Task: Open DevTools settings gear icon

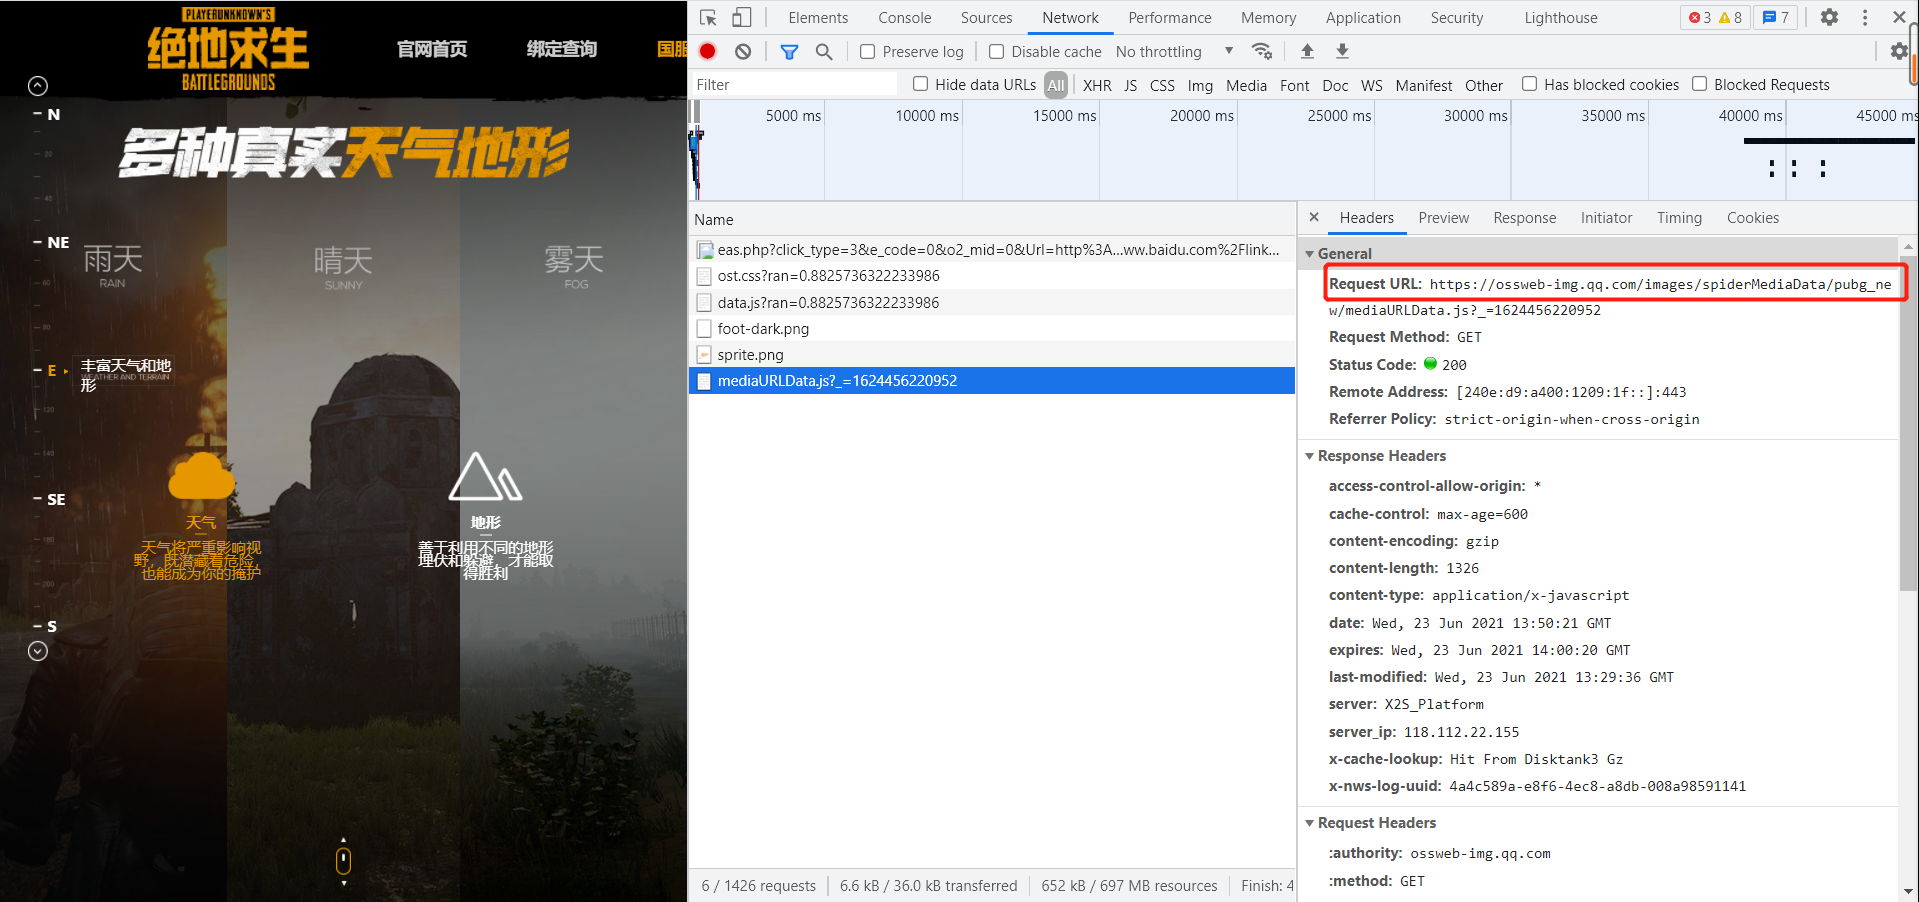Action: (1829, 17)
